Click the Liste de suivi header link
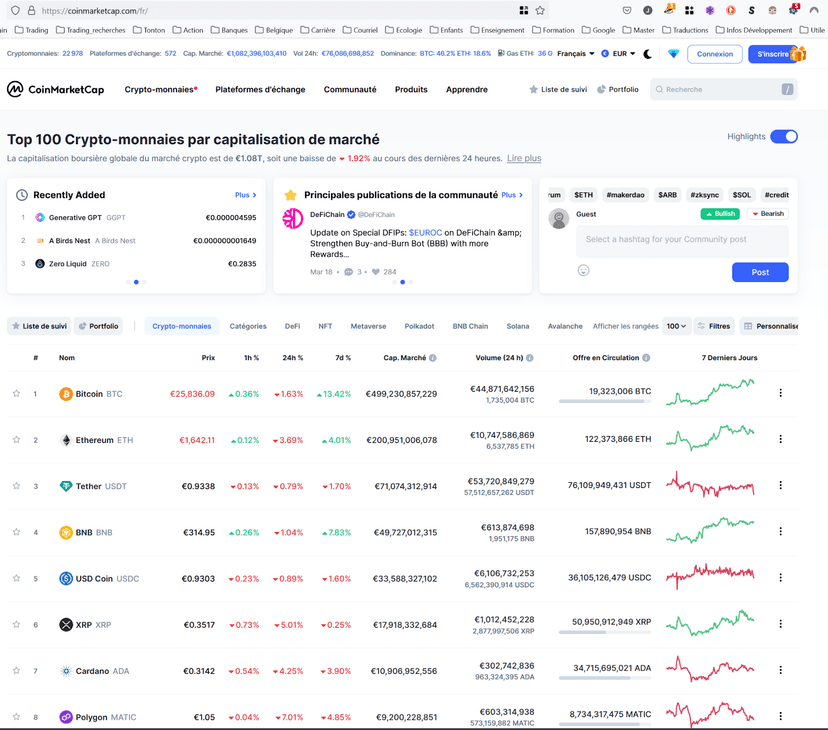 coord(558,89)
